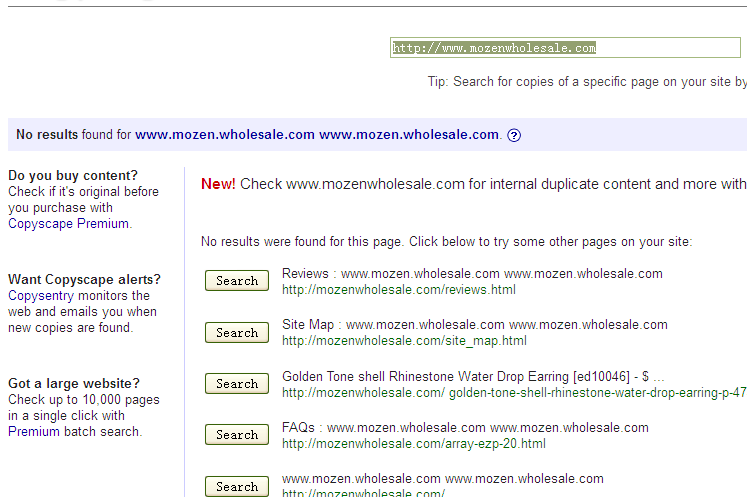The width and height of the screenshot is (747, 497).
Task: Click the 'Reviews : www.mozen.wholesale.com' title
Action: (472, 274)
